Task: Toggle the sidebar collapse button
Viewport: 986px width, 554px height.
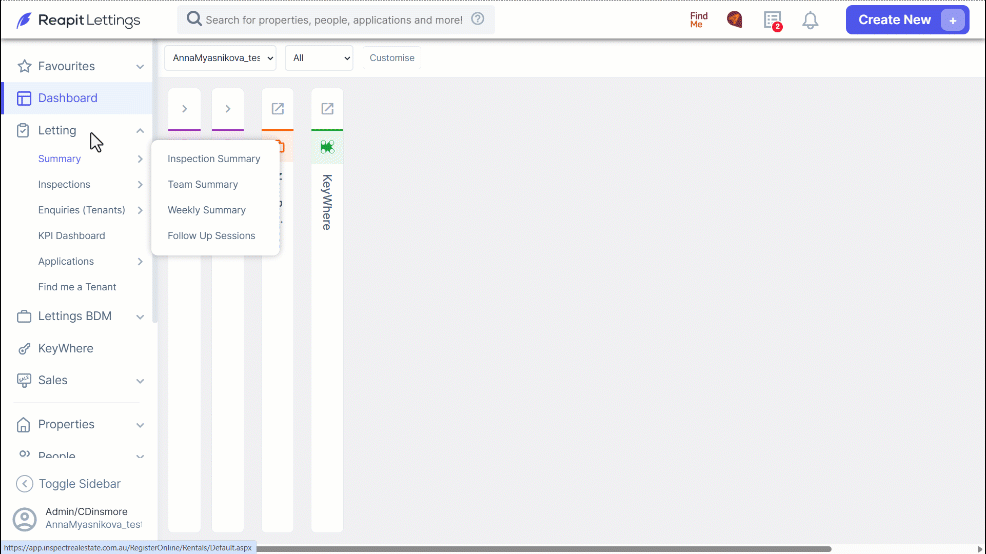Action: (x=68, y=484)
